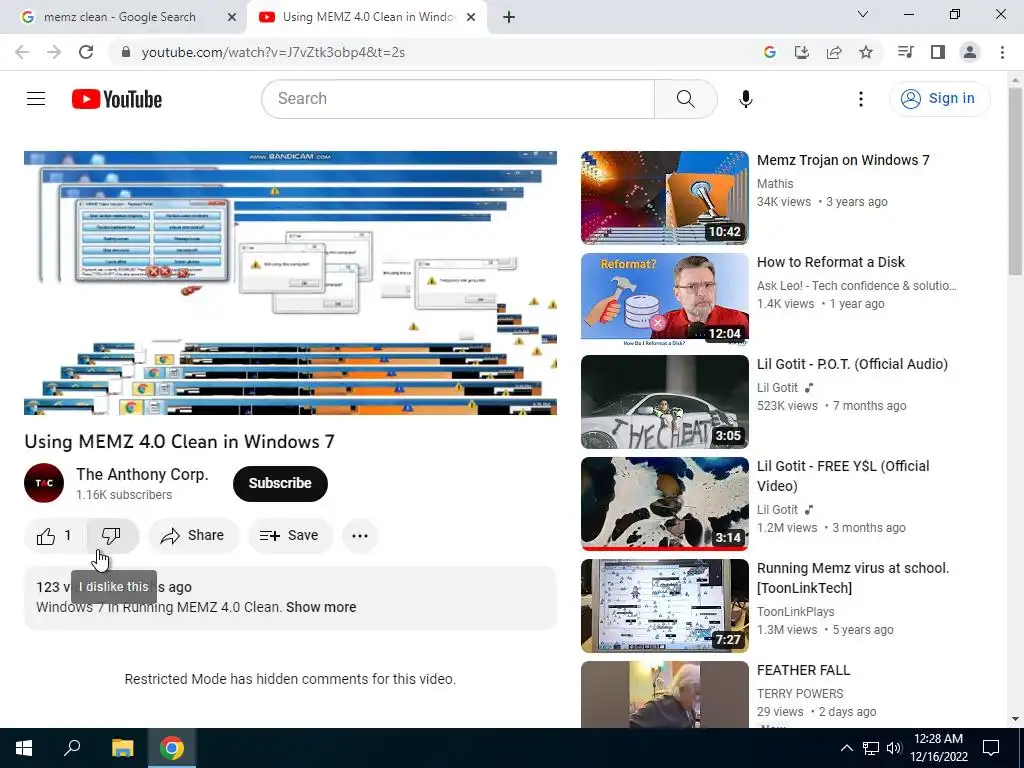1024x768 pixels.
Task: Click the MEMZ video player
Action: click(x=290, y=283)
